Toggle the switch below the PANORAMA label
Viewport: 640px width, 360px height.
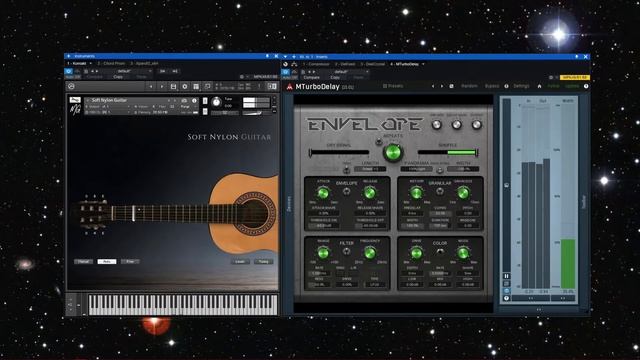point(440,170)
